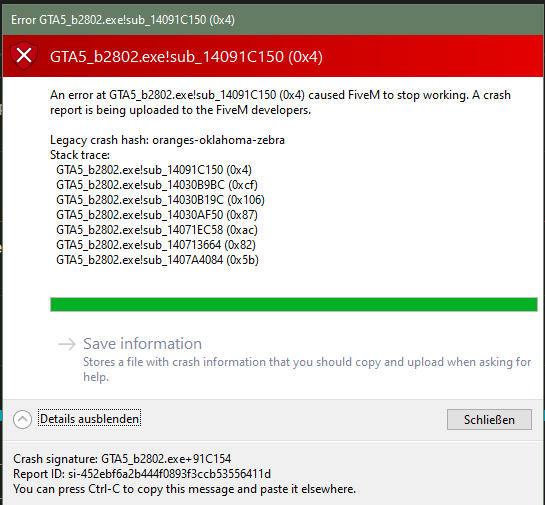545x505 pixels.
Task: Select stack line sub_1407A4084 (0x5b)
Action: coord(157,260)
